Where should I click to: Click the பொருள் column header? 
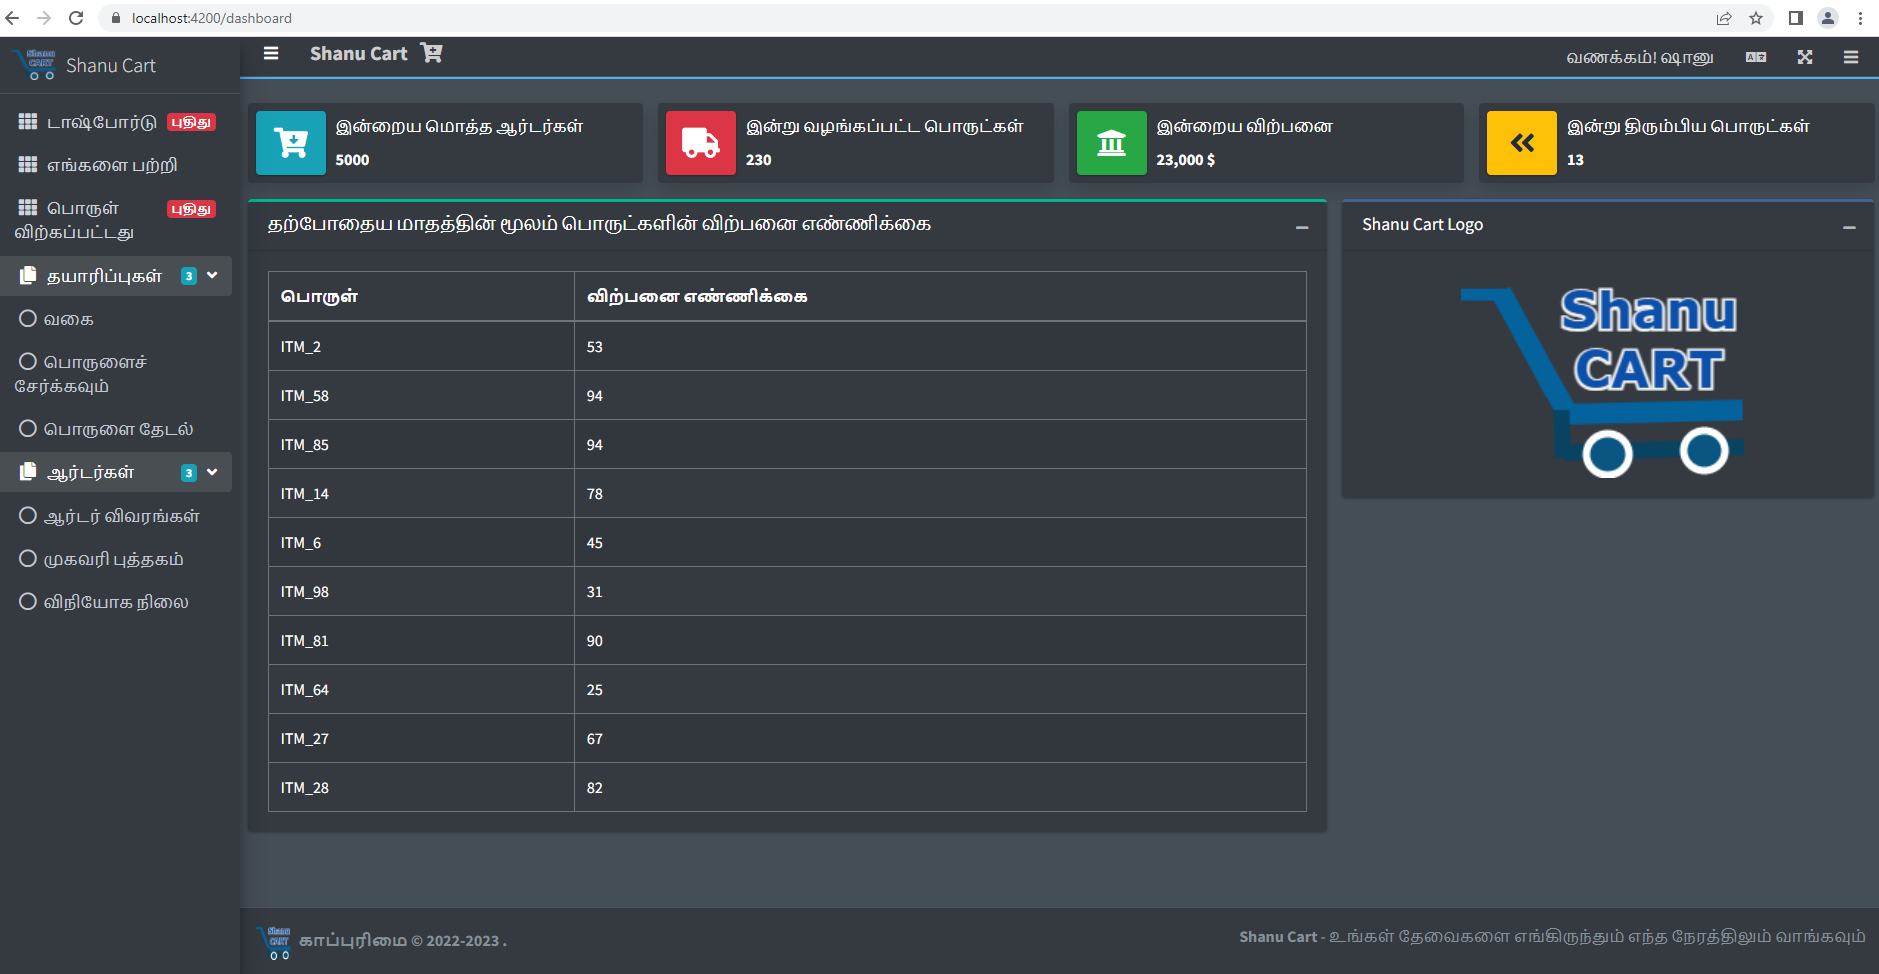[x=421, y=296]
